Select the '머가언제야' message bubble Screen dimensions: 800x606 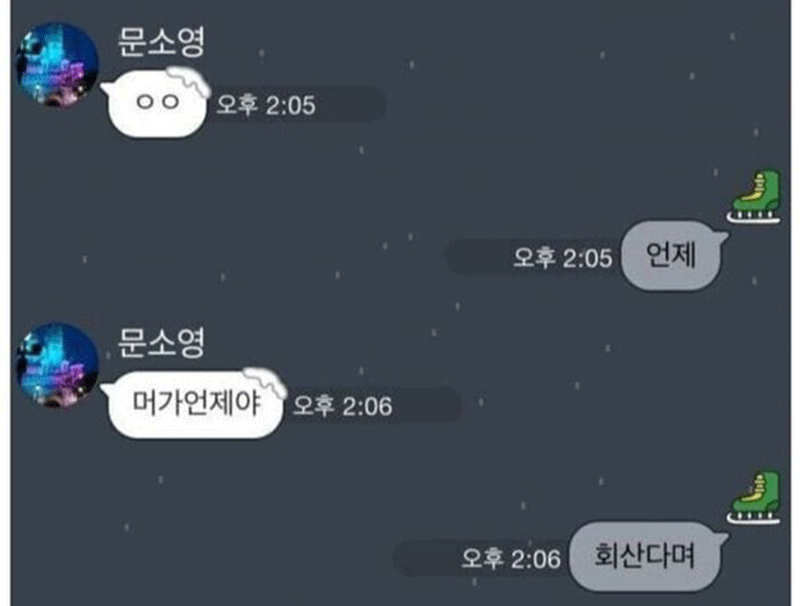pyautogui.click(x=195, y=404)
